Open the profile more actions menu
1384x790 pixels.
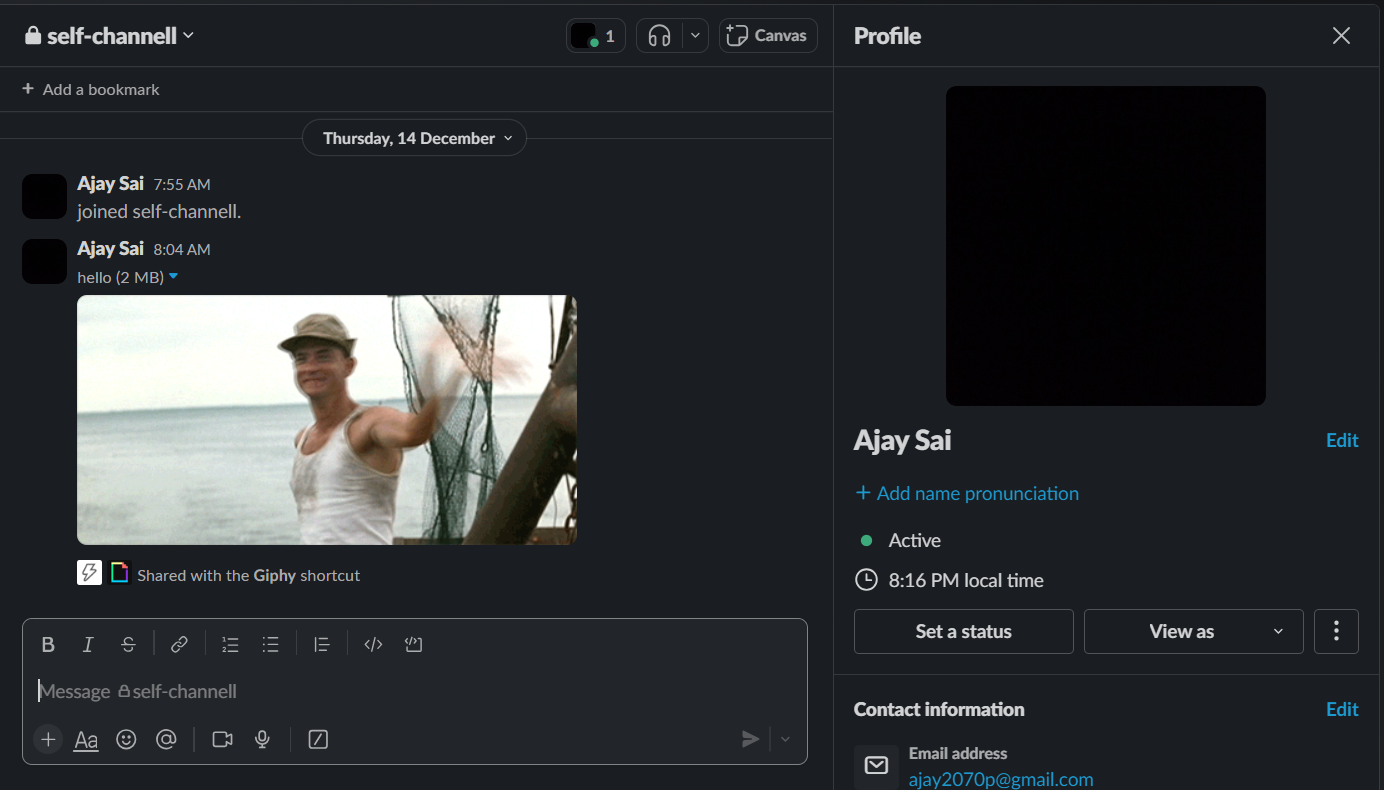click(x=1336, y=631)
